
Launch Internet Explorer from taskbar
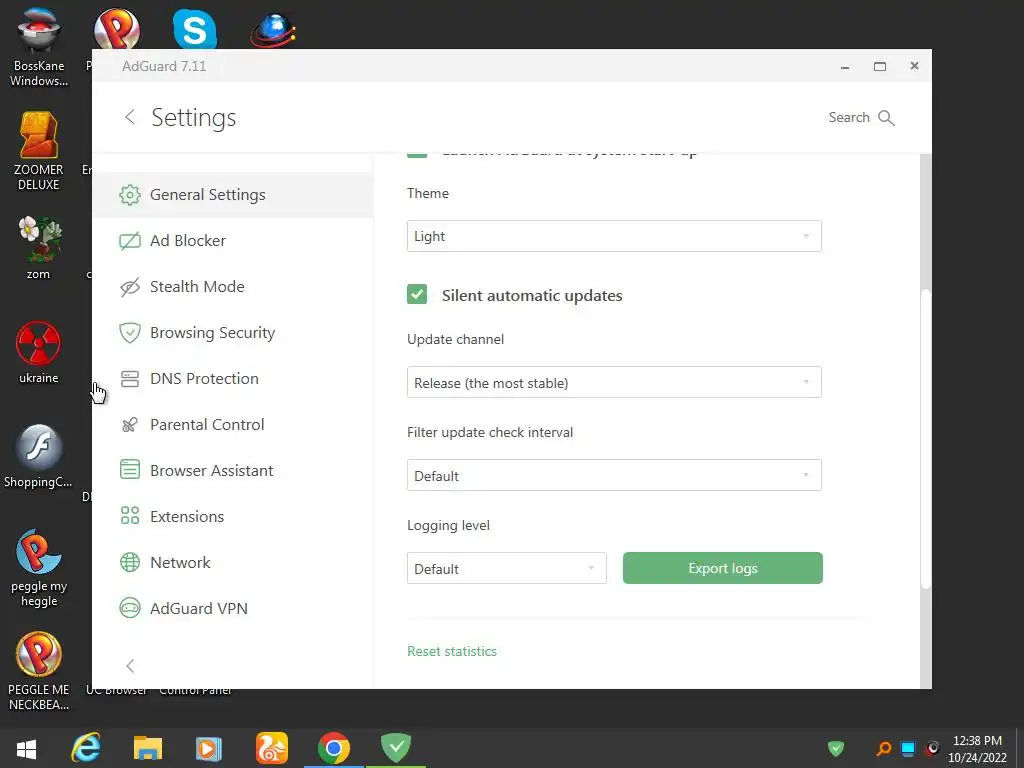86,747
